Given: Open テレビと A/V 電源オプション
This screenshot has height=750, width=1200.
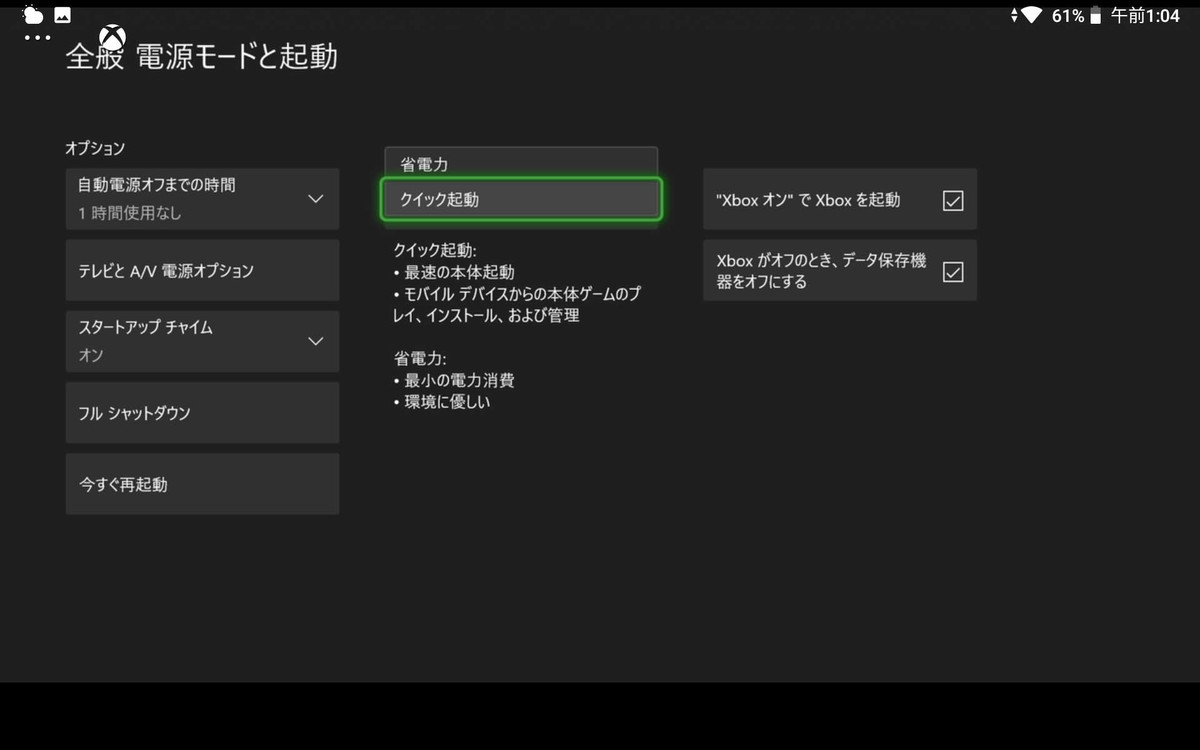Looking at the screenshot, I should [202, 270].
